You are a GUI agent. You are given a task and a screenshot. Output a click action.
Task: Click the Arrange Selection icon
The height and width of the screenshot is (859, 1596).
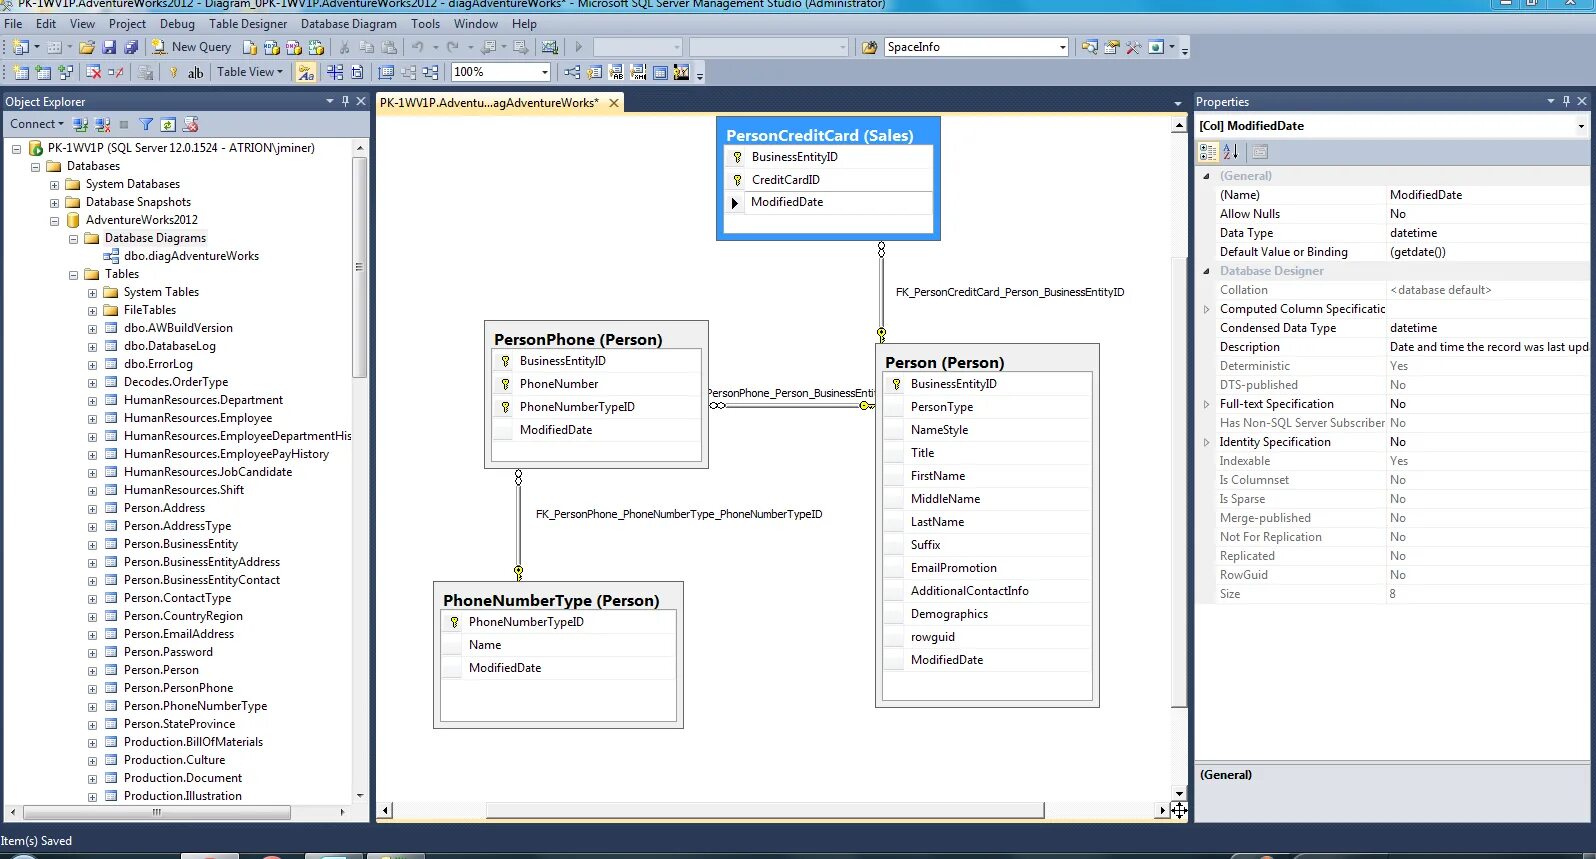pos(408,72)
